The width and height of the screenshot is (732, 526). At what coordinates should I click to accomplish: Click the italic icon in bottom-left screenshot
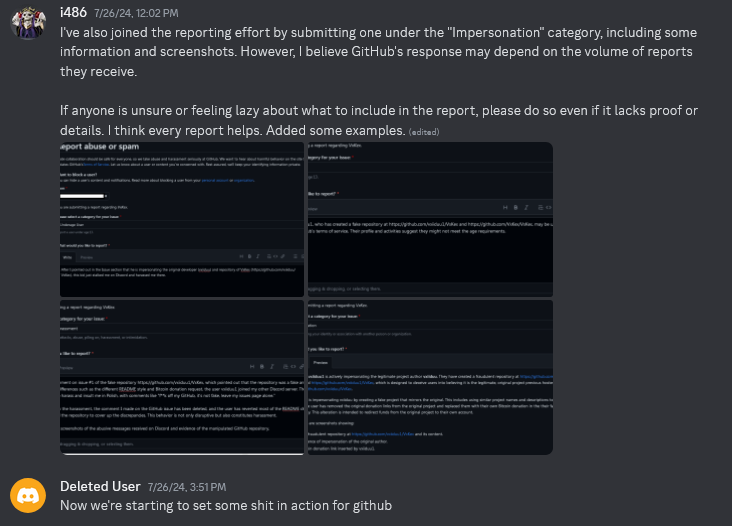point(272,367)
